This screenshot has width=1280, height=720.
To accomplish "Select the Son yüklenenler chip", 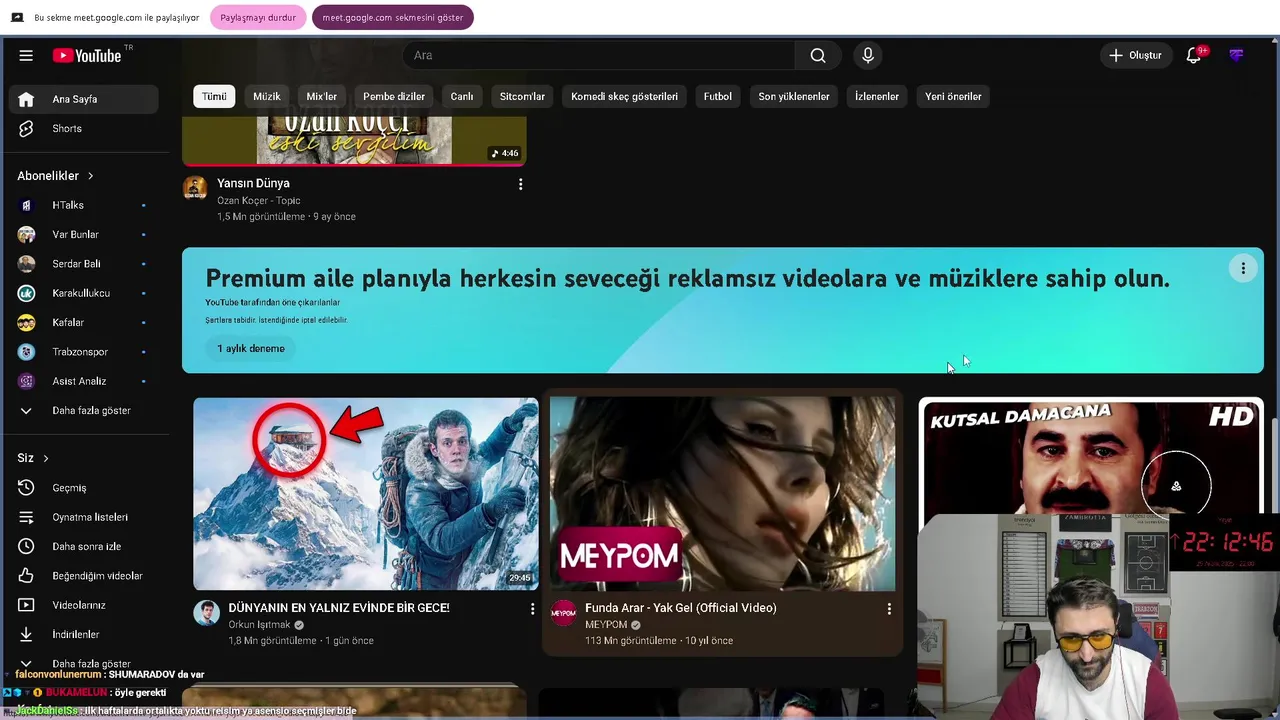I will coord(794,97).
